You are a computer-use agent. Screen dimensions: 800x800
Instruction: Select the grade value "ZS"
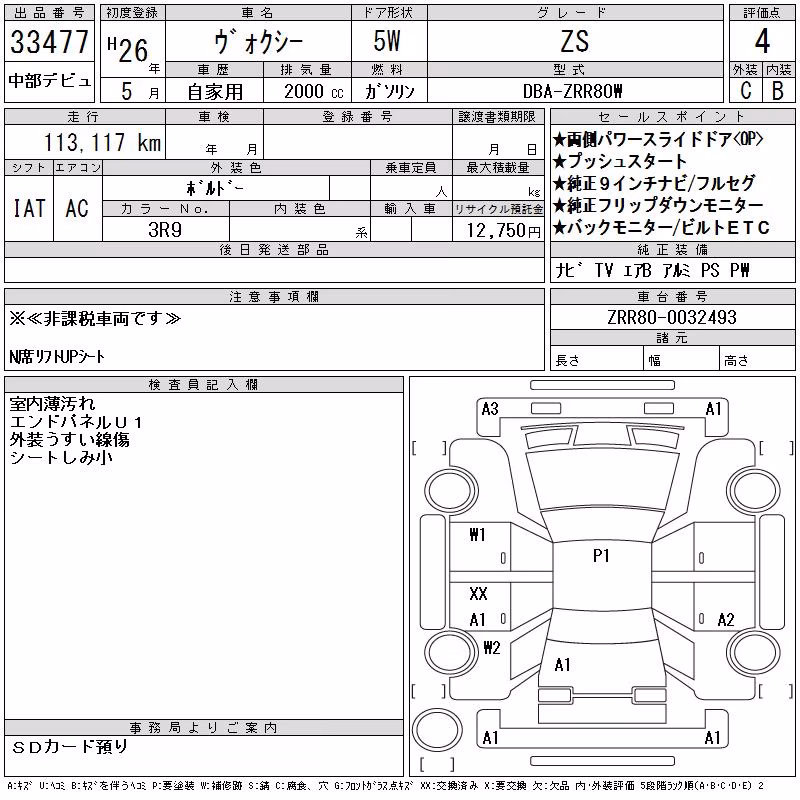(574, 41)
